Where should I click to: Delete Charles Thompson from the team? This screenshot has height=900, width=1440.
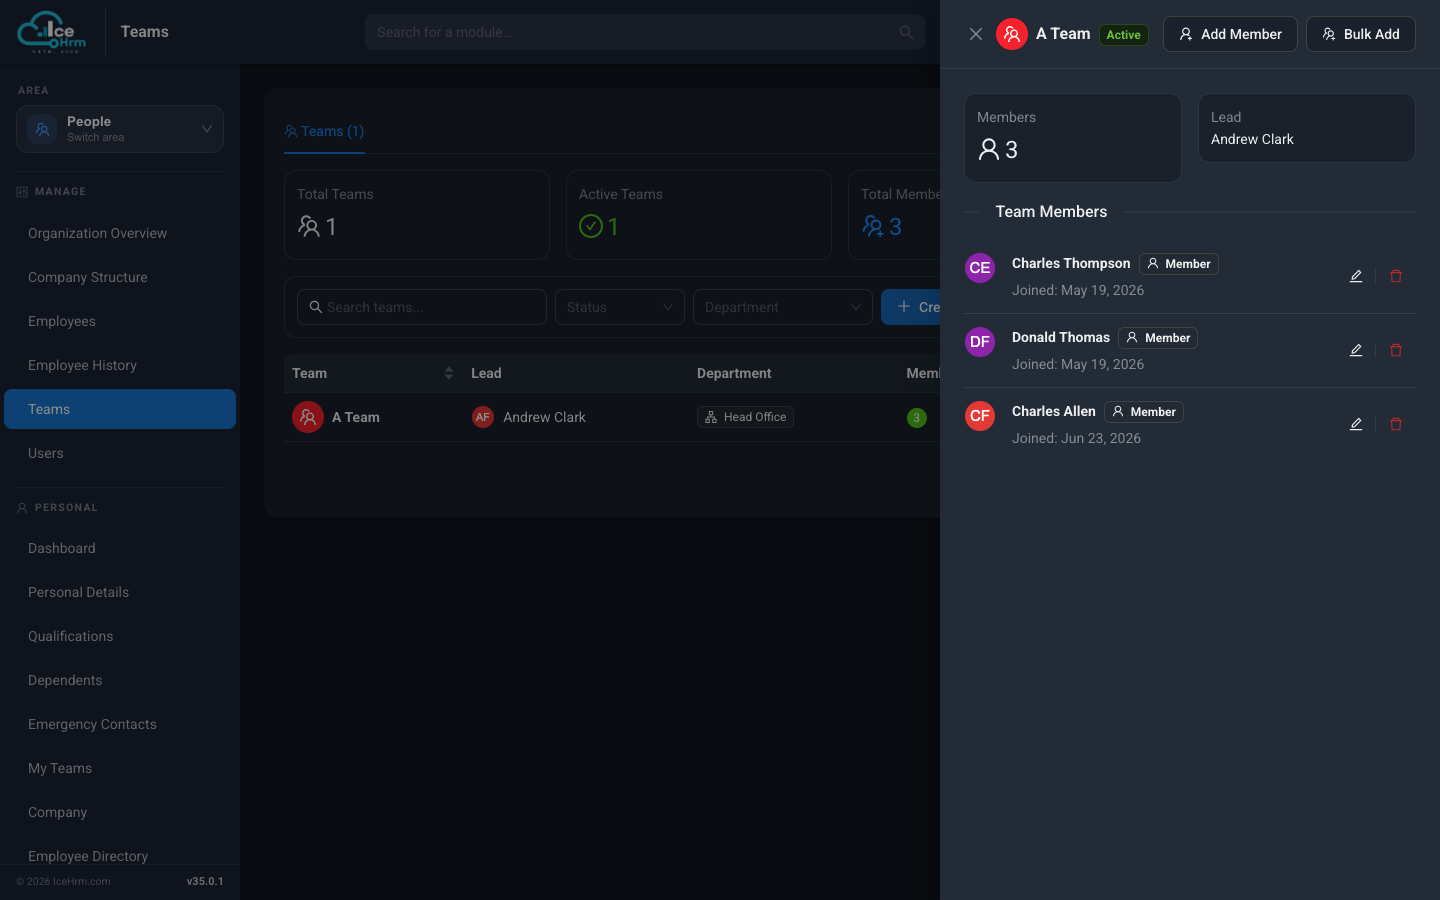(1396, 276)
